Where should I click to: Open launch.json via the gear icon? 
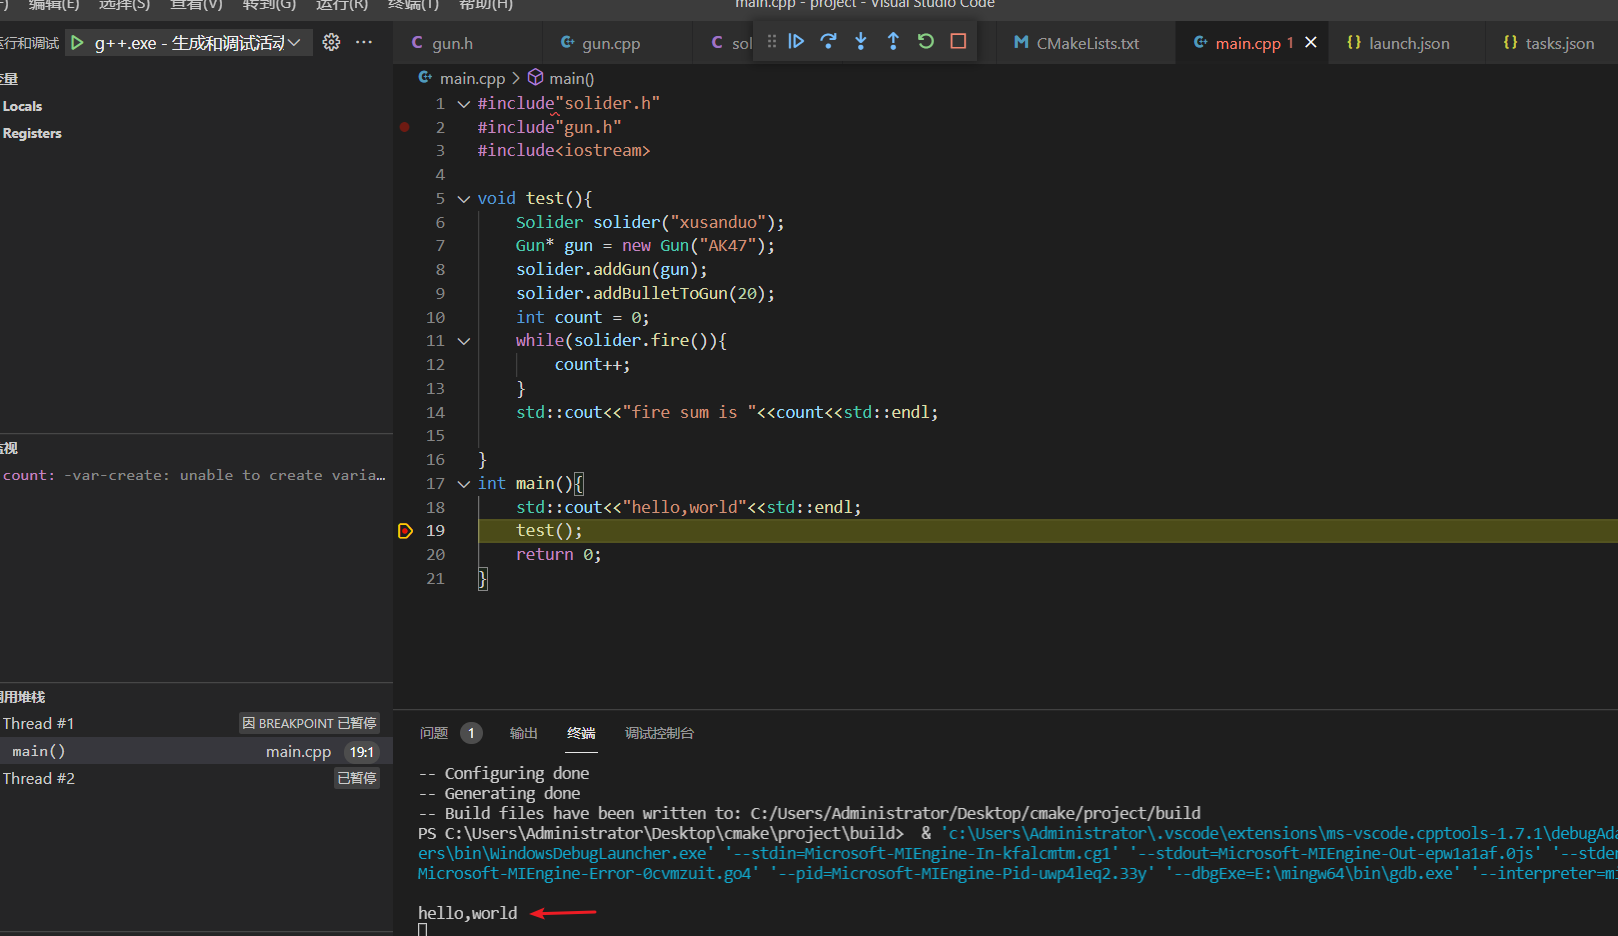tap(331, 42)
